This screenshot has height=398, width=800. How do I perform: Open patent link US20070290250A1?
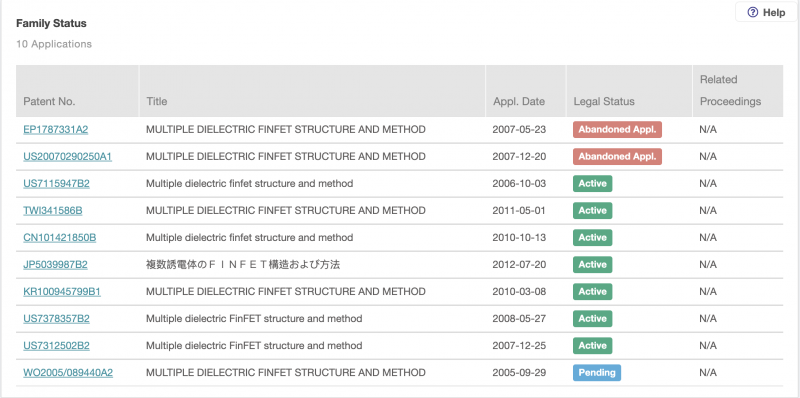(67, 157)
